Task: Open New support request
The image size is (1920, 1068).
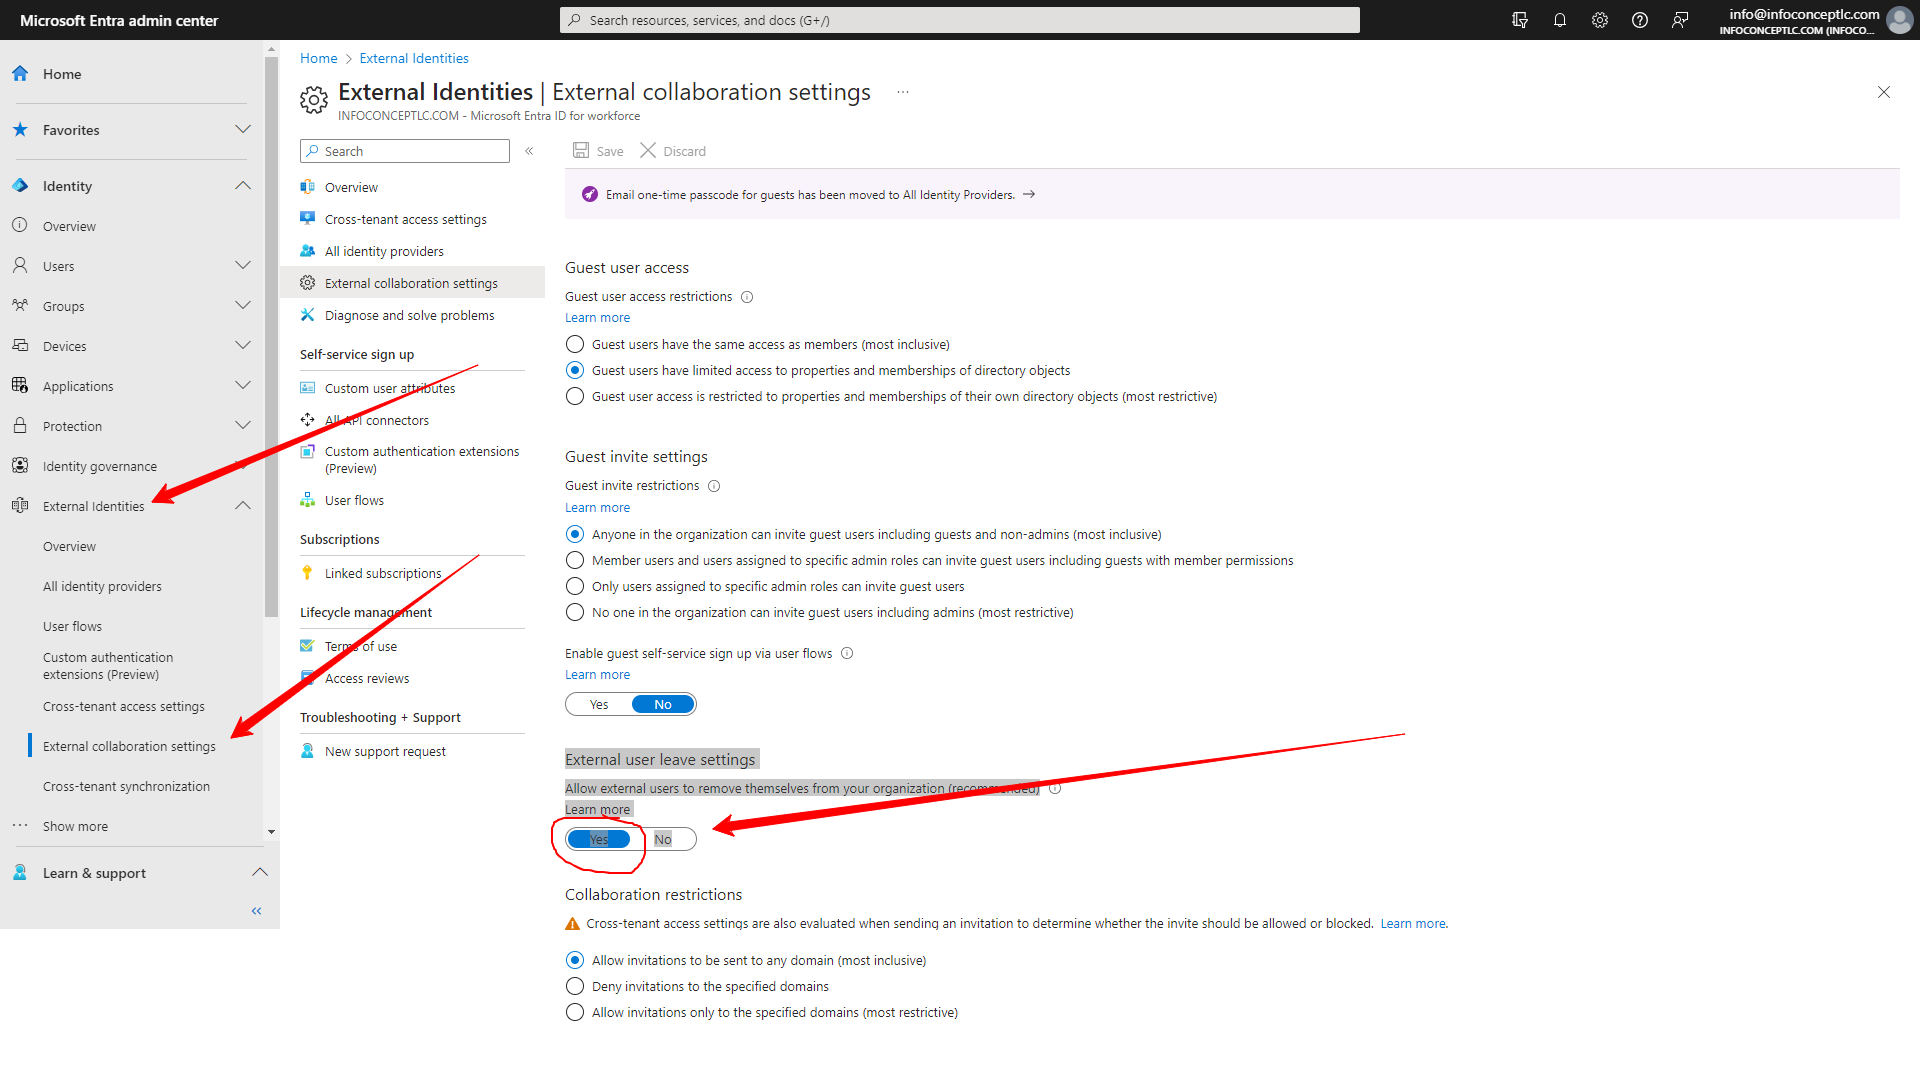Action: 385,751
